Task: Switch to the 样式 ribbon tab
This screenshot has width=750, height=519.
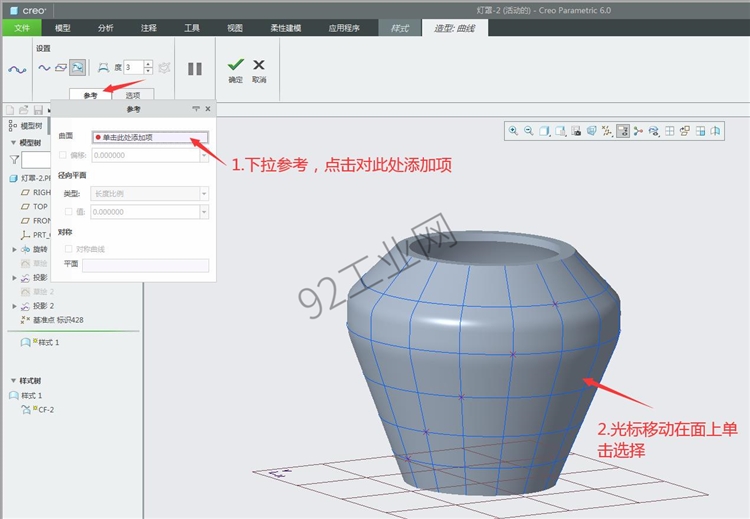Action: [x=400, y=28]
